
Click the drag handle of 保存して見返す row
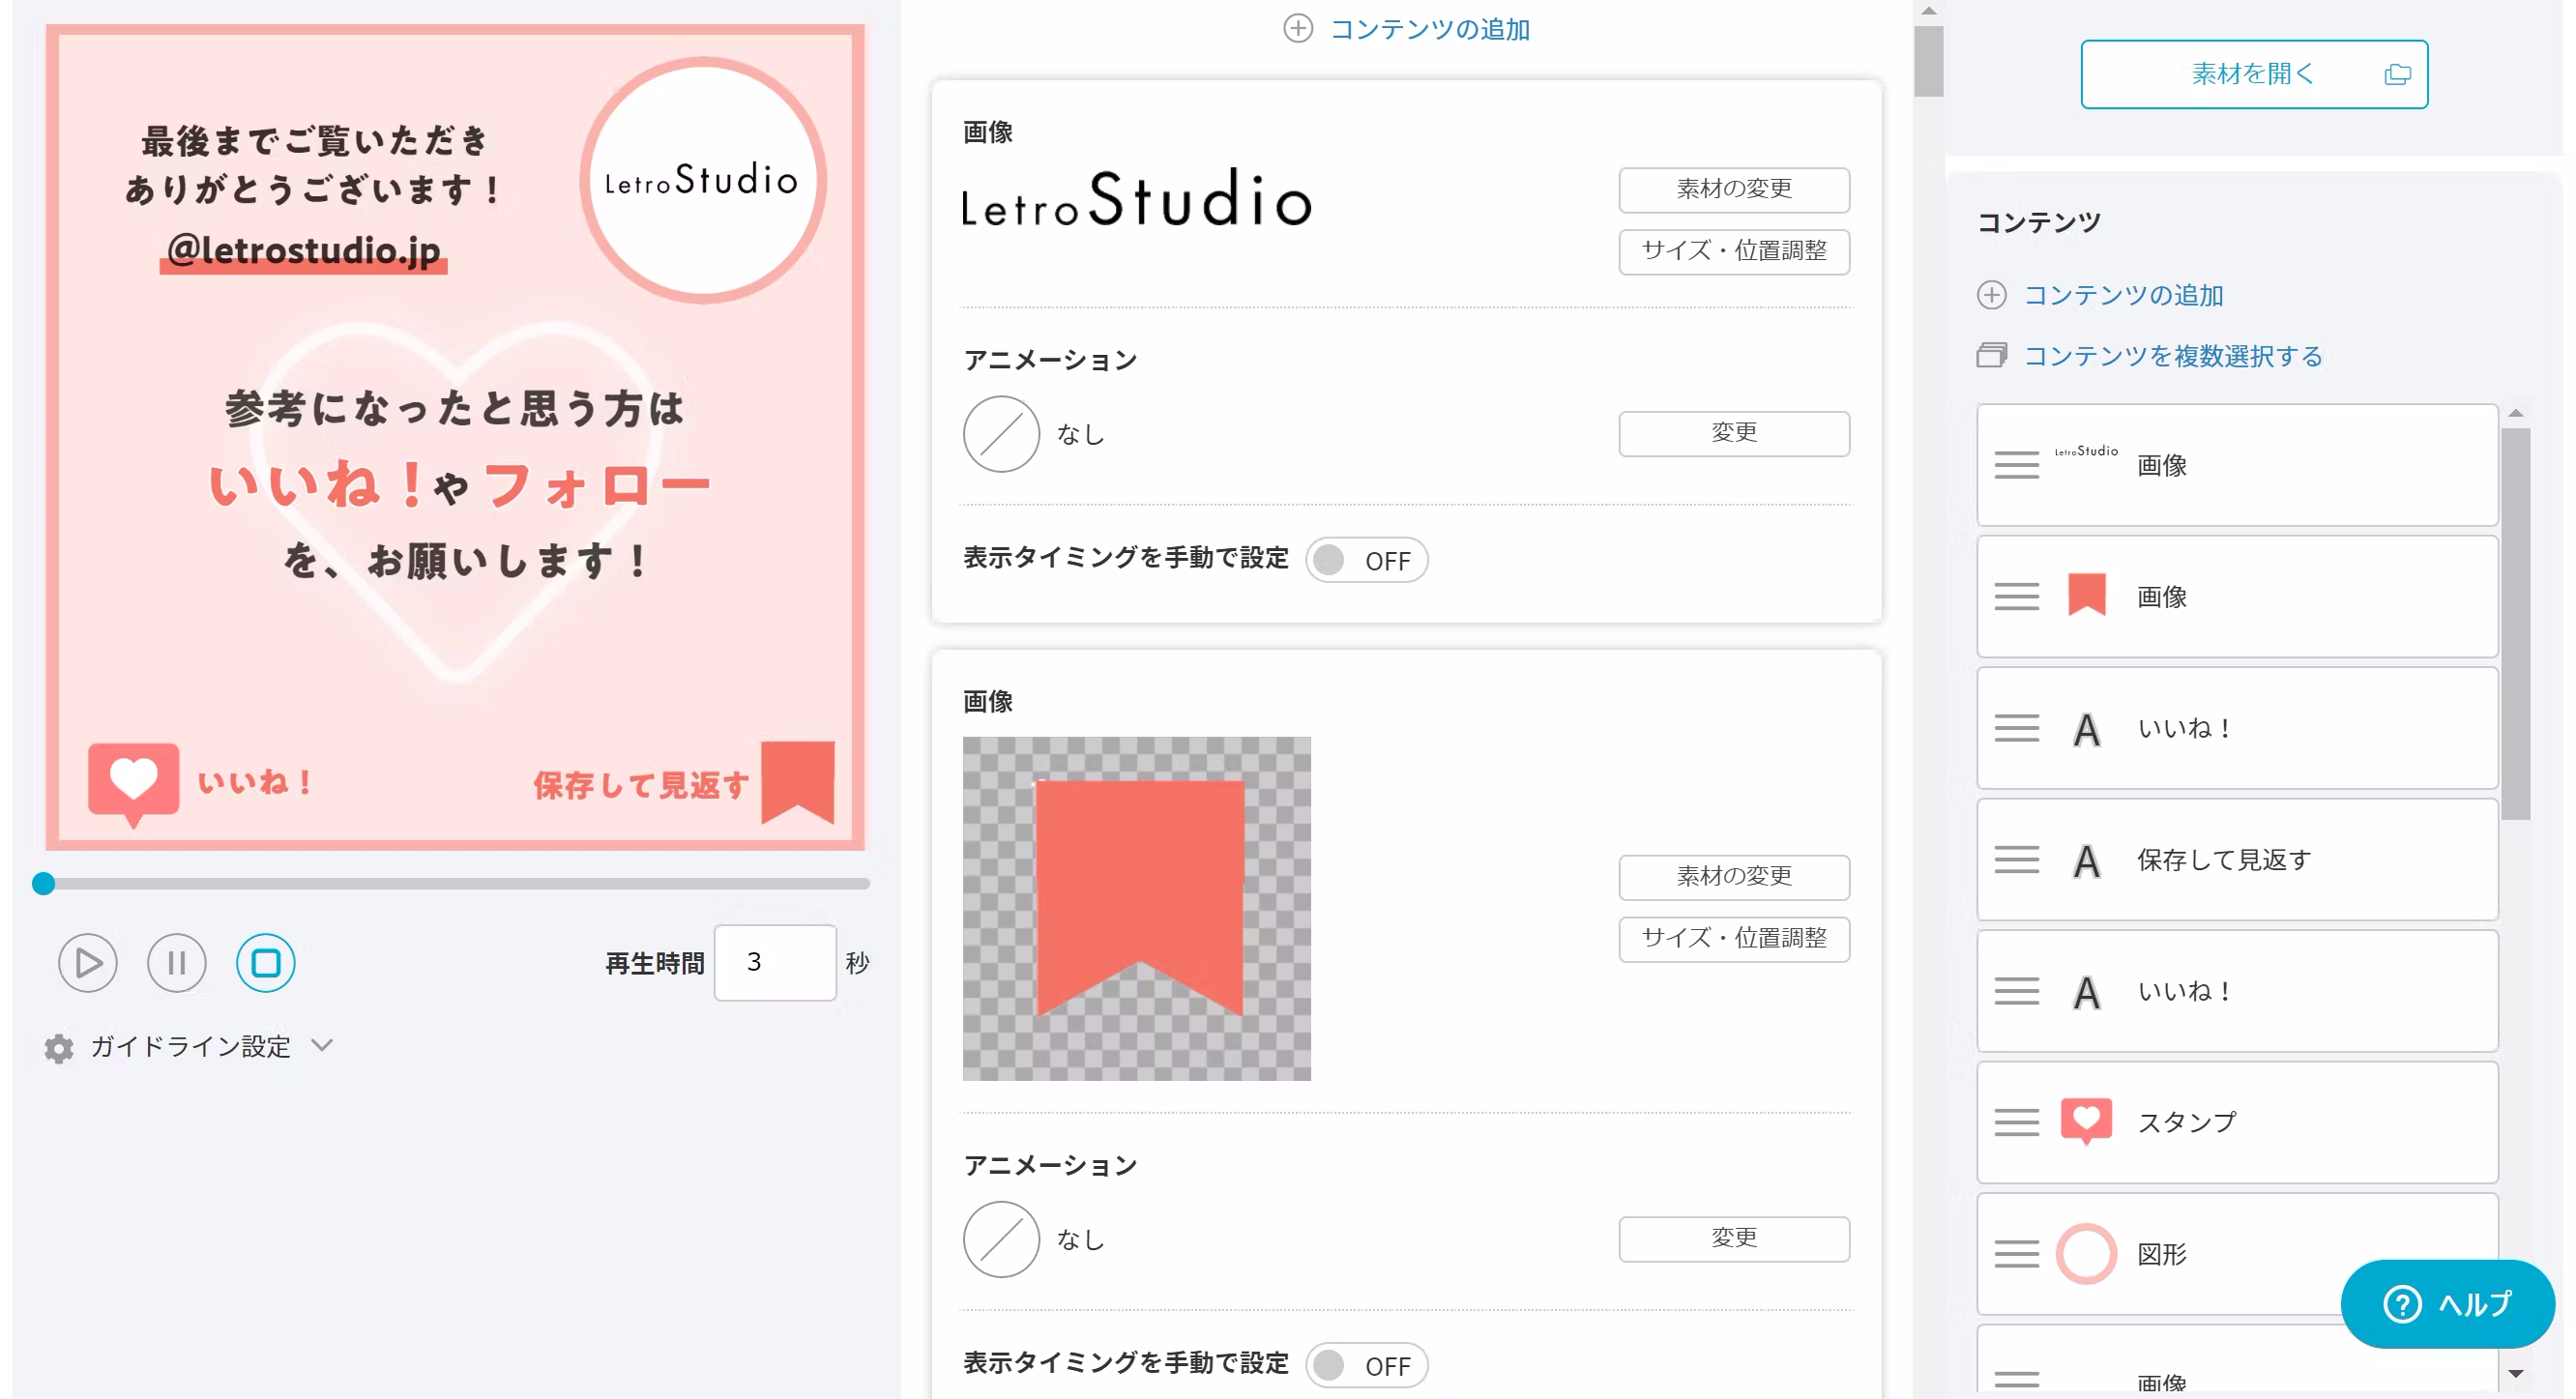[2016, 860]
